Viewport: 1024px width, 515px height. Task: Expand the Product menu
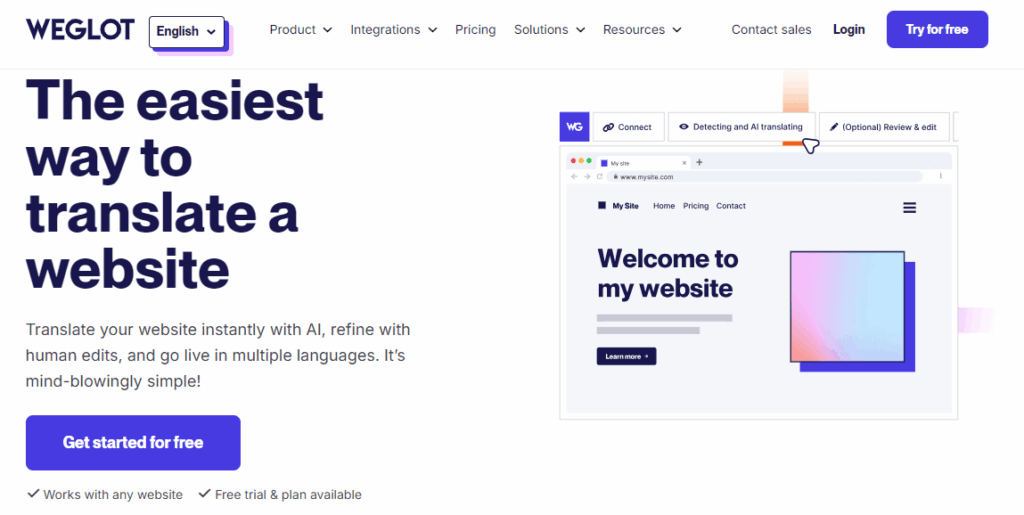coord(301,29)
